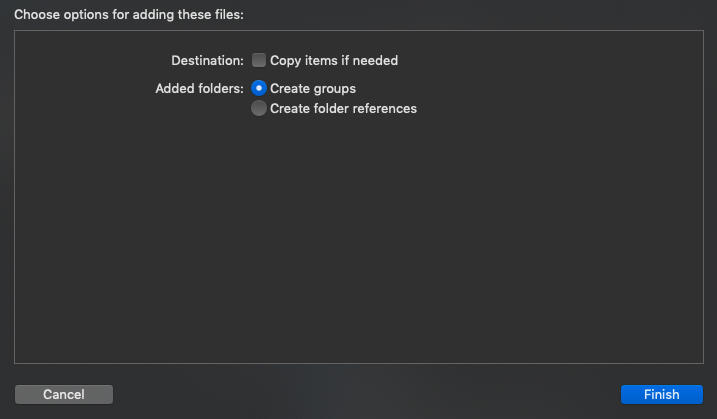Image resolution: width=717 pixels, height=419 pixels.
Task: Click the 'Copy items if needed' label text
Action: (x=334, y=60)
